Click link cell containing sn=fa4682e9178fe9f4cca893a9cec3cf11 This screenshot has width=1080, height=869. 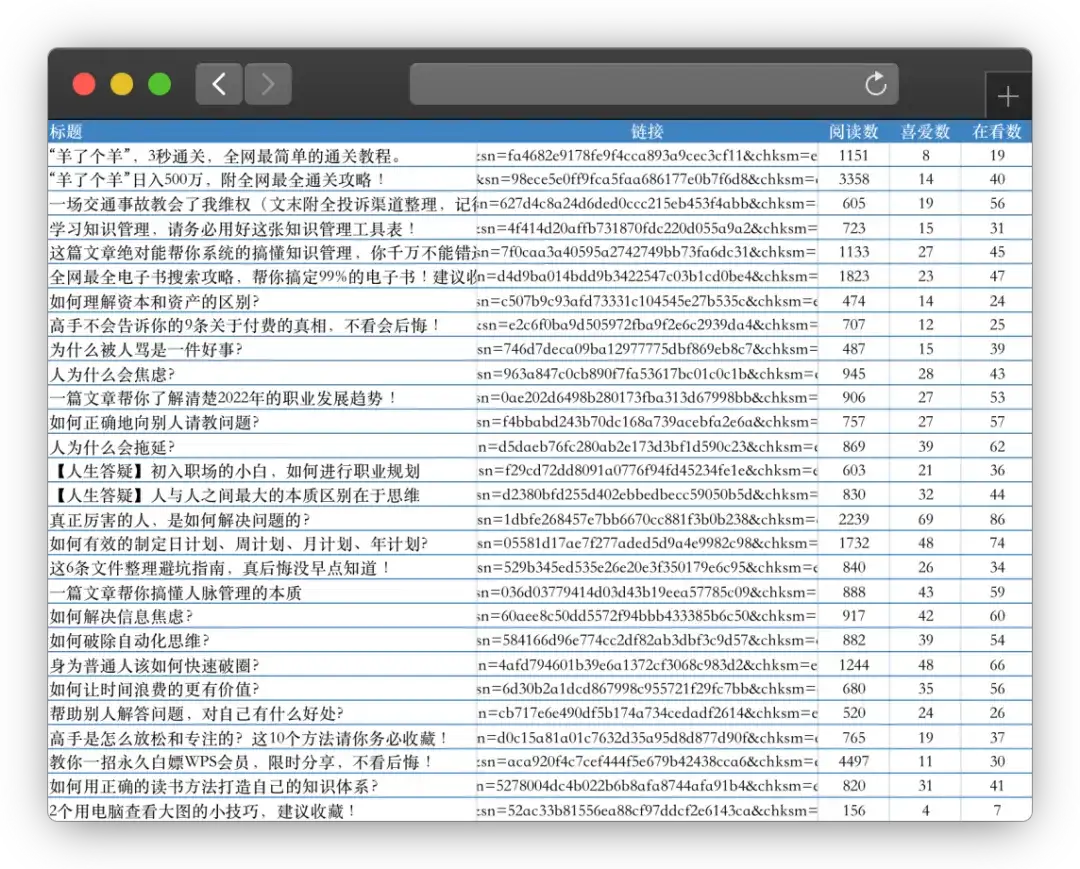647,156
